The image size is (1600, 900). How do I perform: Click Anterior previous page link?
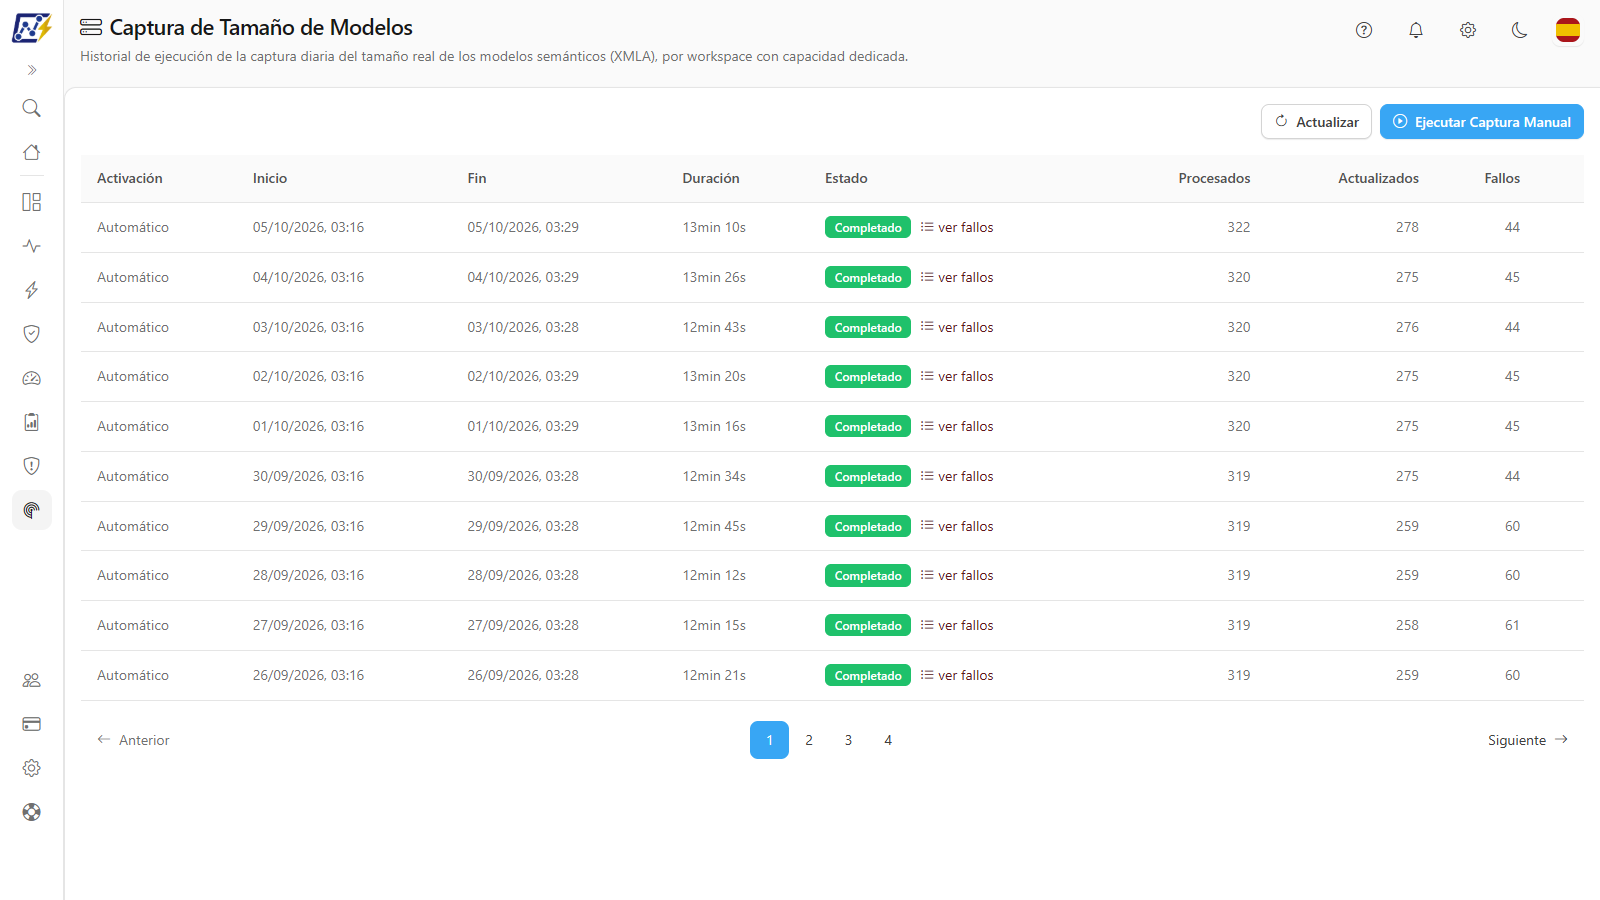(133, 740)
